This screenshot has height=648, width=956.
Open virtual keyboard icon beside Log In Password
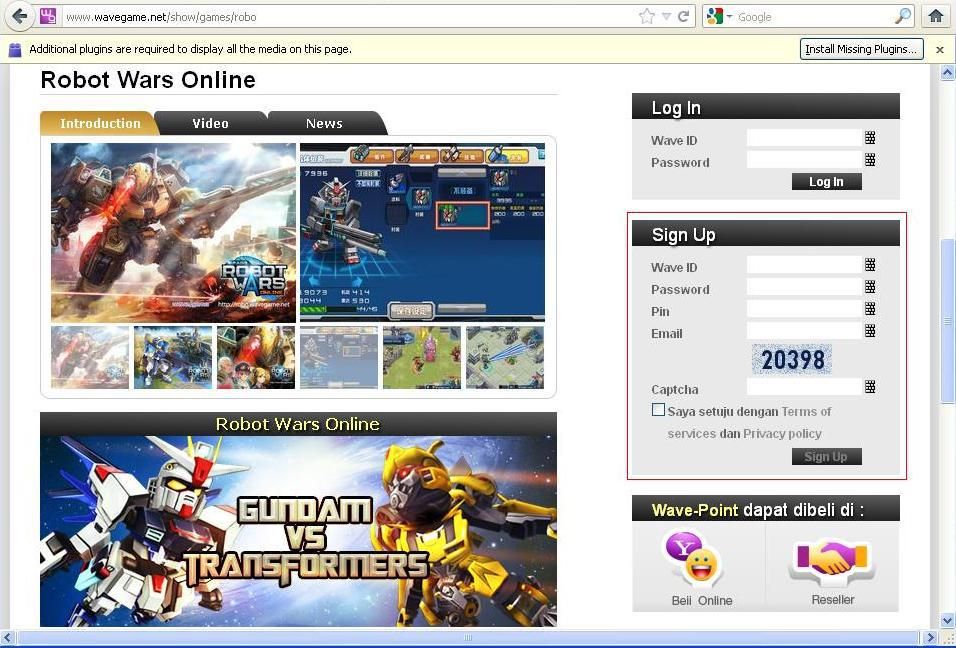870,160
